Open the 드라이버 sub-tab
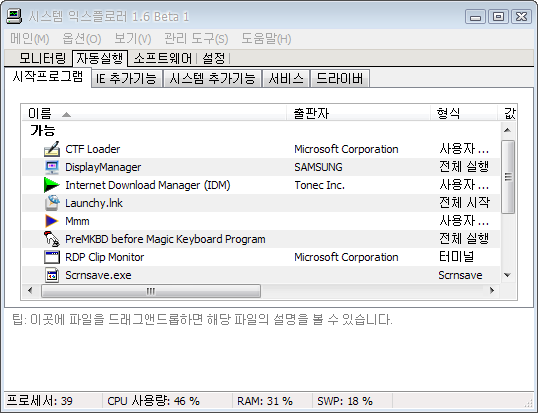Image resolution: width=538 pixels, height=413 pixels. (x=339, y=78)
